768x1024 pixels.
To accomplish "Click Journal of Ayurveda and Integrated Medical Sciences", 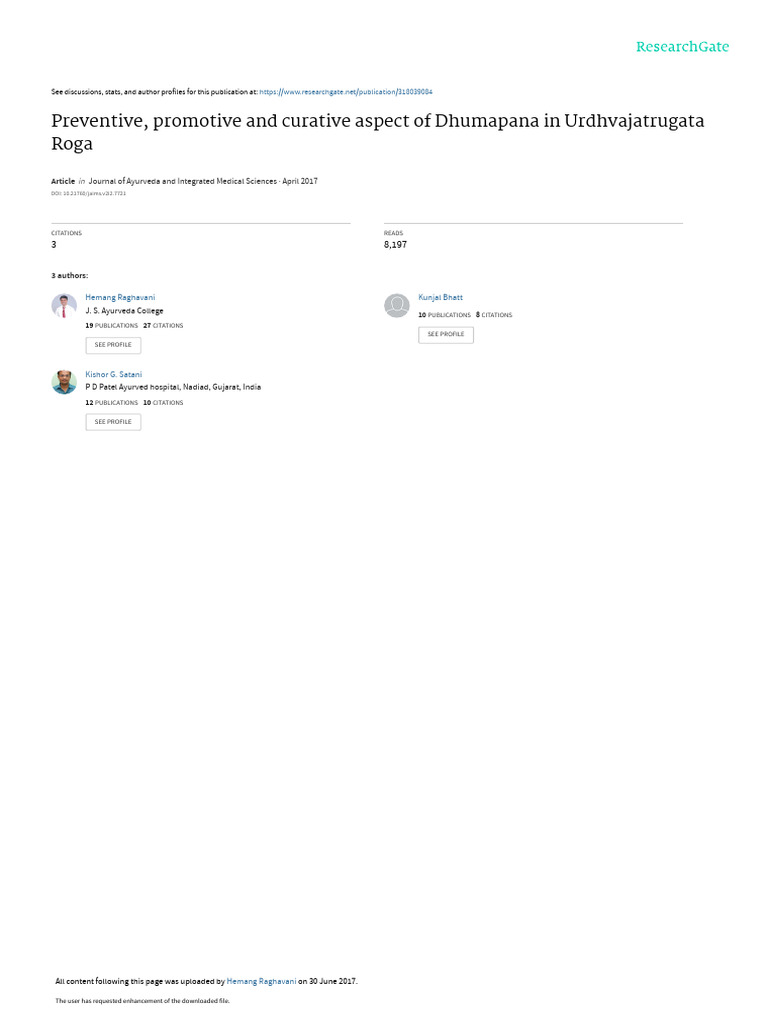I will pos(183,181).
